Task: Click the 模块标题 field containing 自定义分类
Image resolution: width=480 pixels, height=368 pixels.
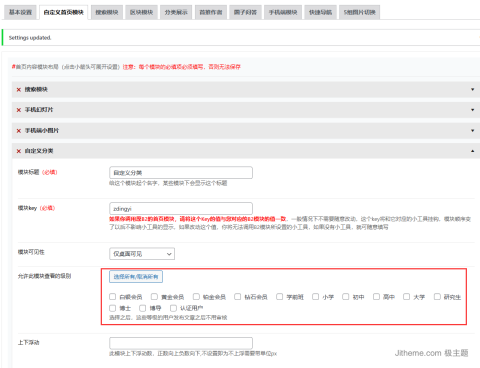Action: pos(181,173)
